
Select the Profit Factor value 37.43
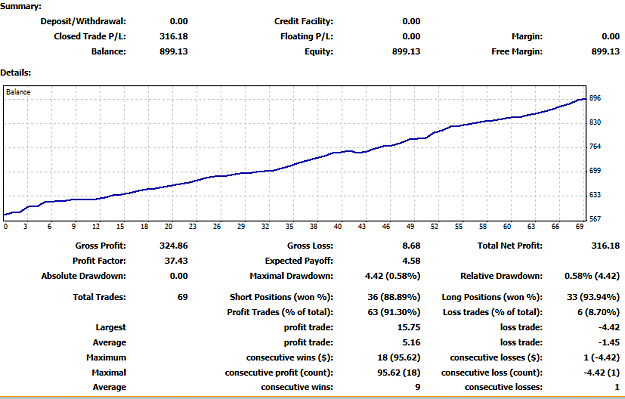click(176, 261)
